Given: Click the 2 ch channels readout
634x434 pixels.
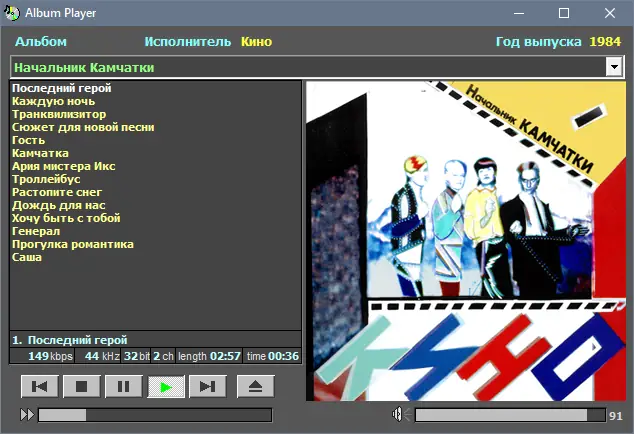Looking at the screenshot, I should pos(163,356).
